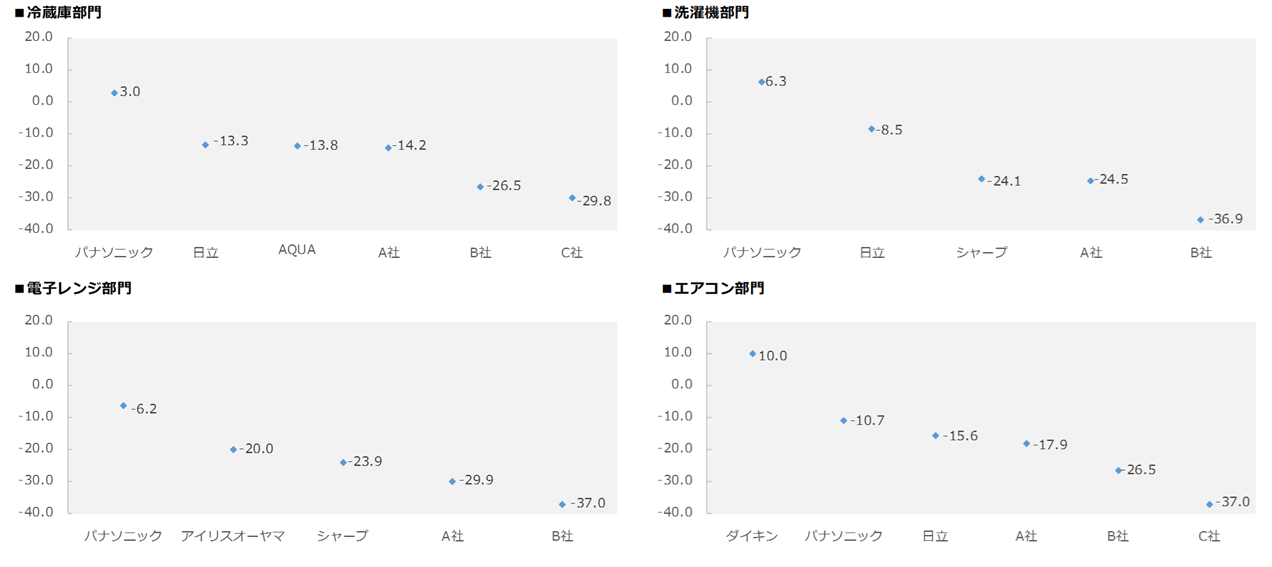1272x567 pixels.
Task: Select the 10.0 ダイキン data point
Action: point(752,354)
